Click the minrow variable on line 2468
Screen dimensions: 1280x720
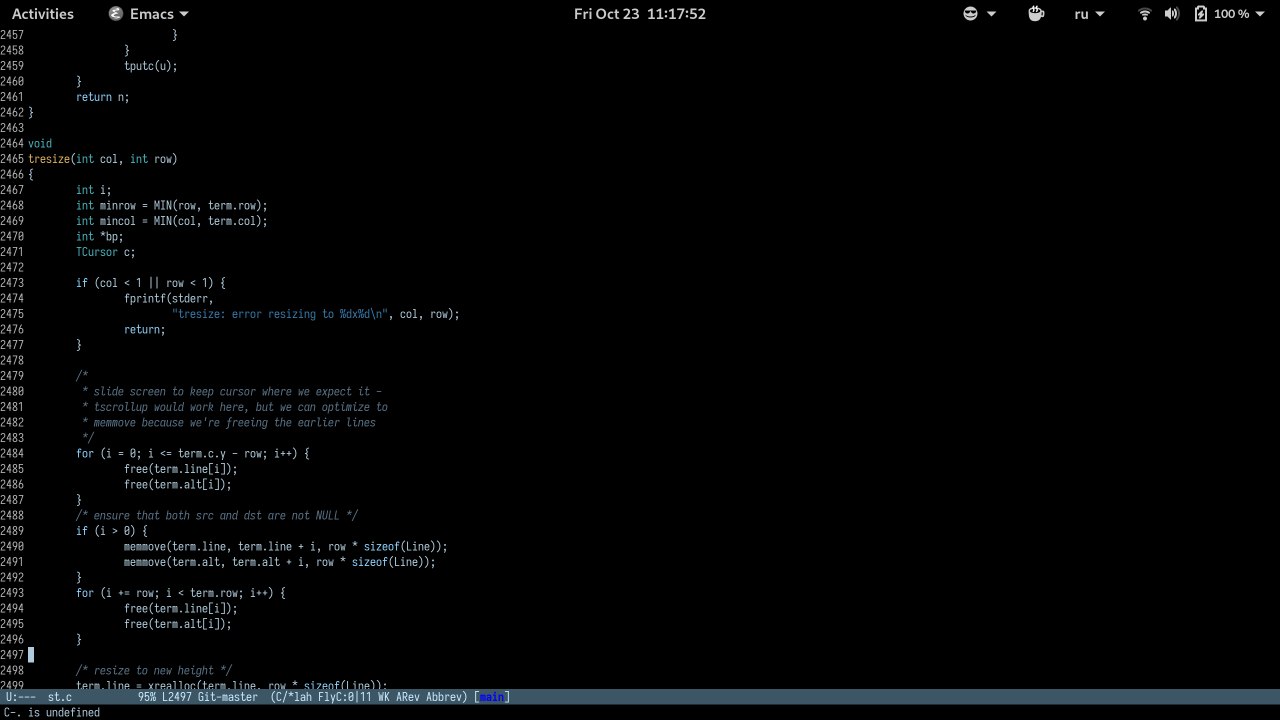(x=117, y=205)
